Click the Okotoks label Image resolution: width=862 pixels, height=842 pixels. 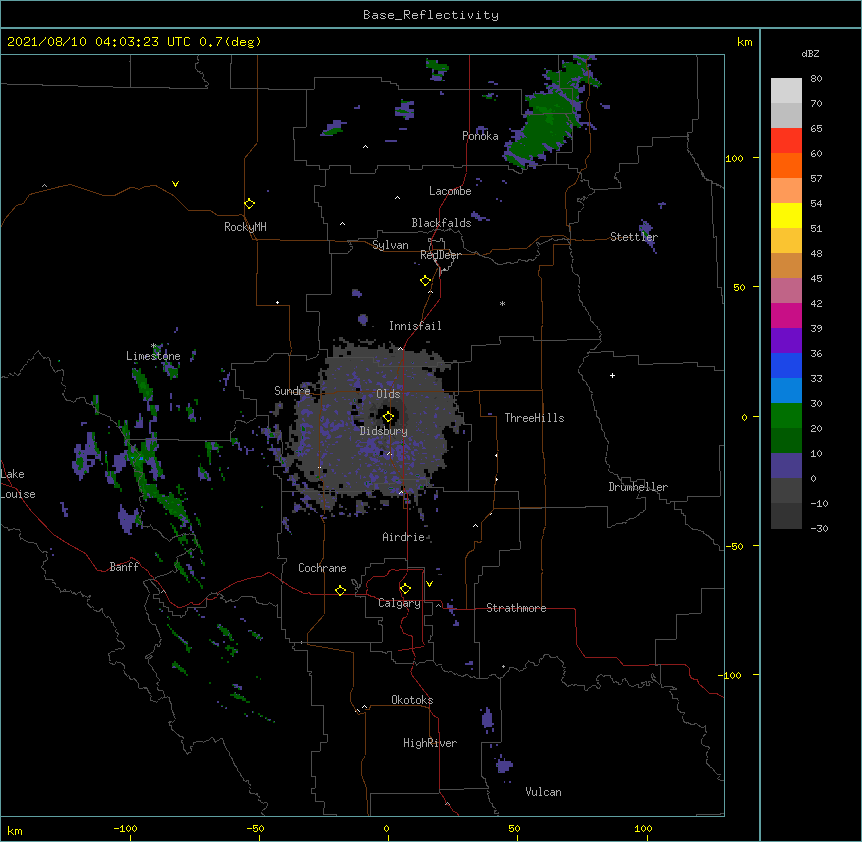click(412, 700)
